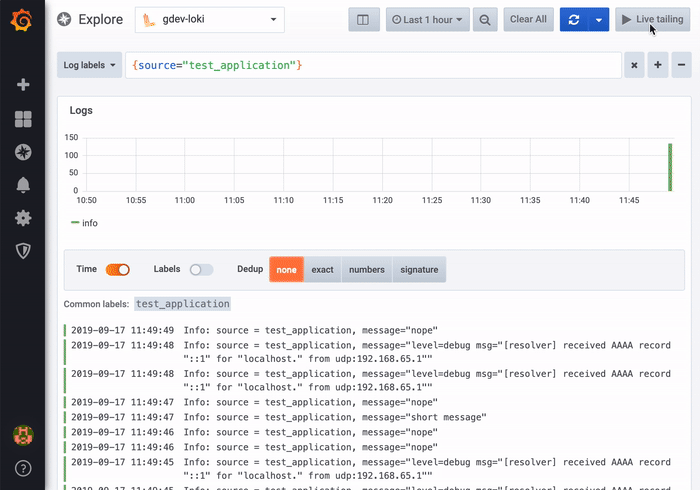Click the split view icon button
Viewport: 700px width, 490px height.
363,19
